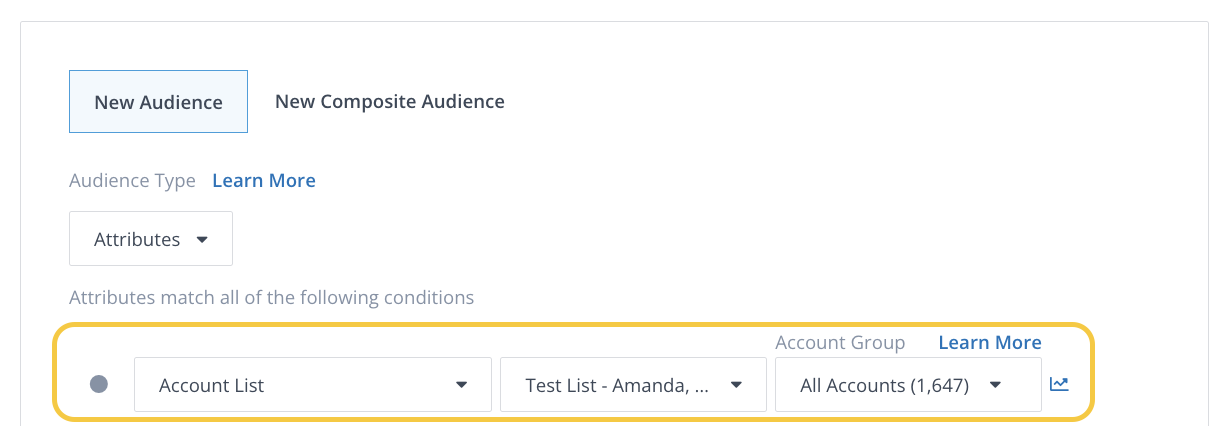Switch to the New Audience tab

point(158,102)
